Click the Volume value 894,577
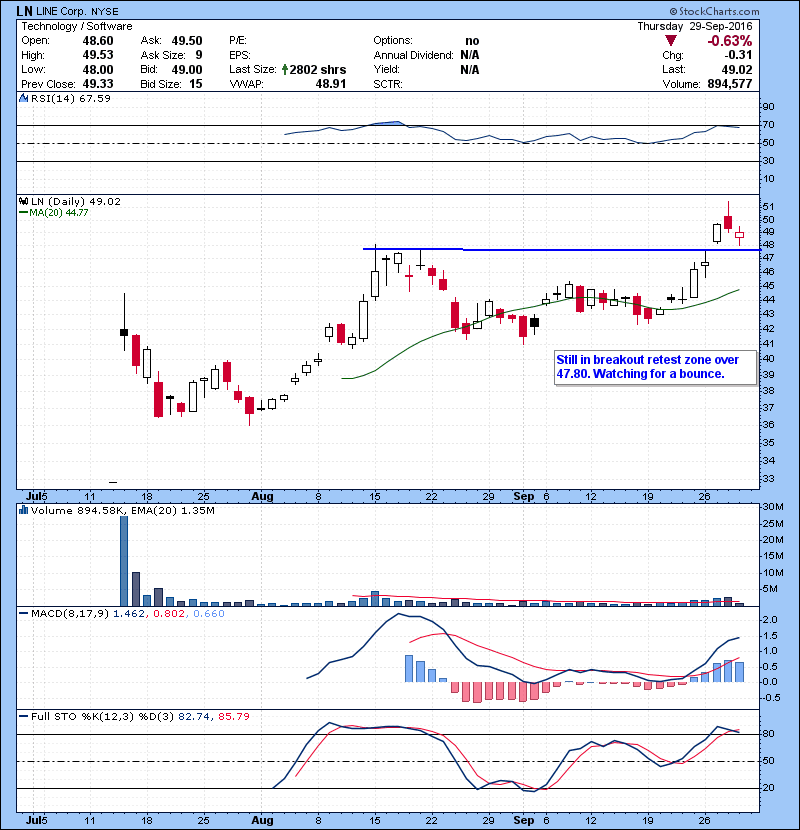 point(730,84)
